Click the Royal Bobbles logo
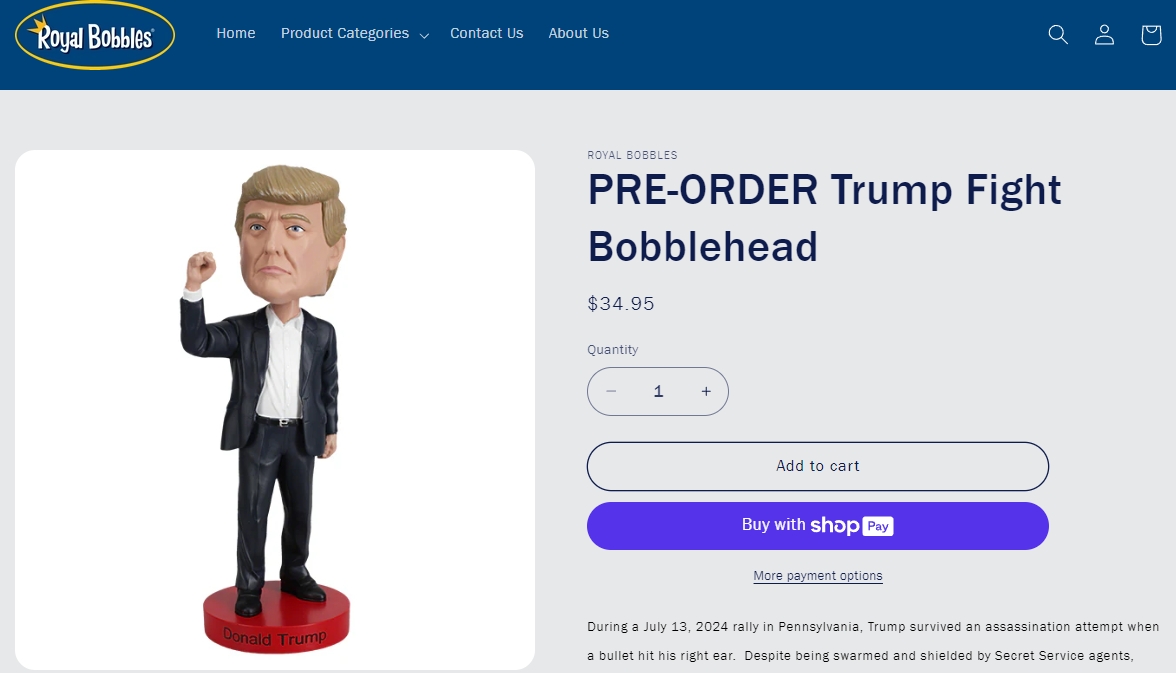1176x673 pixels. [x=94, y=35]
